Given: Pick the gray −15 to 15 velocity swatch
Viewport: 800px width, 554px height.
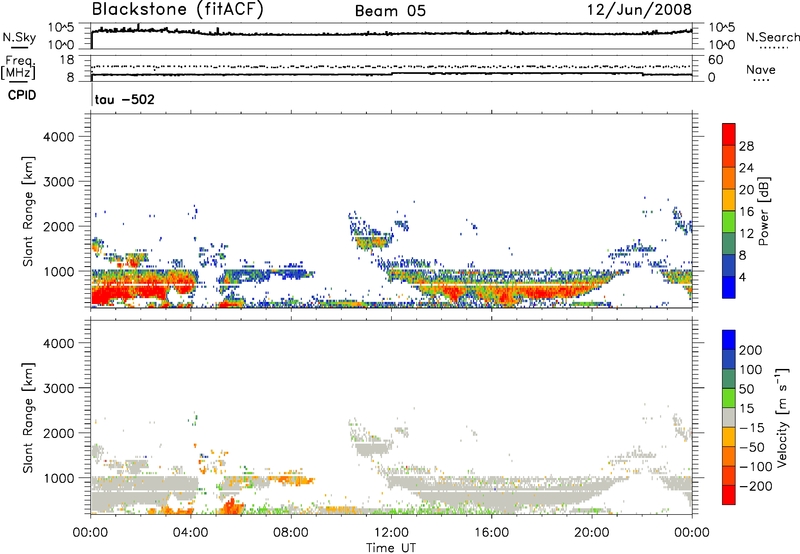Looking at the screenshot, I should click(729, 417).
